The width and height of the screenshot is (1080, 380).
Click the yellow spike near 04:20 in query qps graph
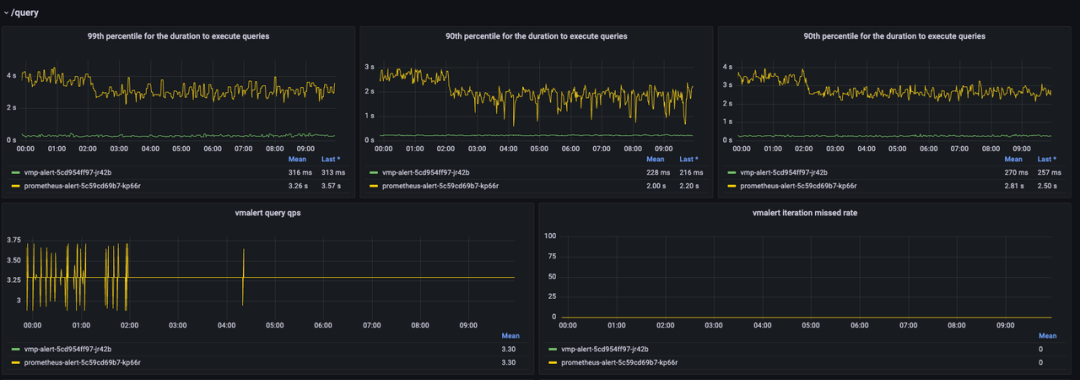pyautogui.click(x=243, y=277)
